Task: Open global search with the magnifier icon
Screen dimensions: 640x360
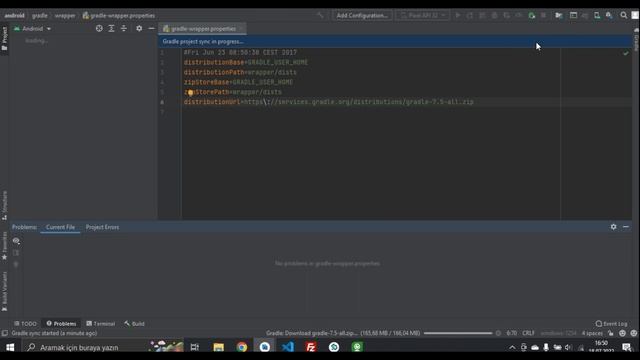Action: [x=624, y=16]
